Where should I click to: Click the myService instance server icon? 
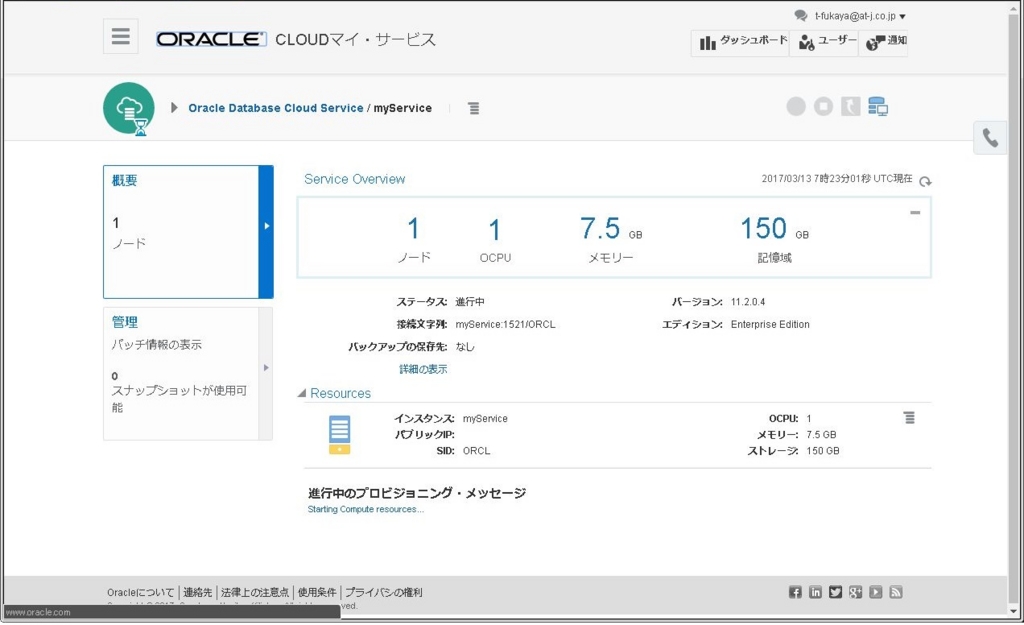click(x=340, y=434)
